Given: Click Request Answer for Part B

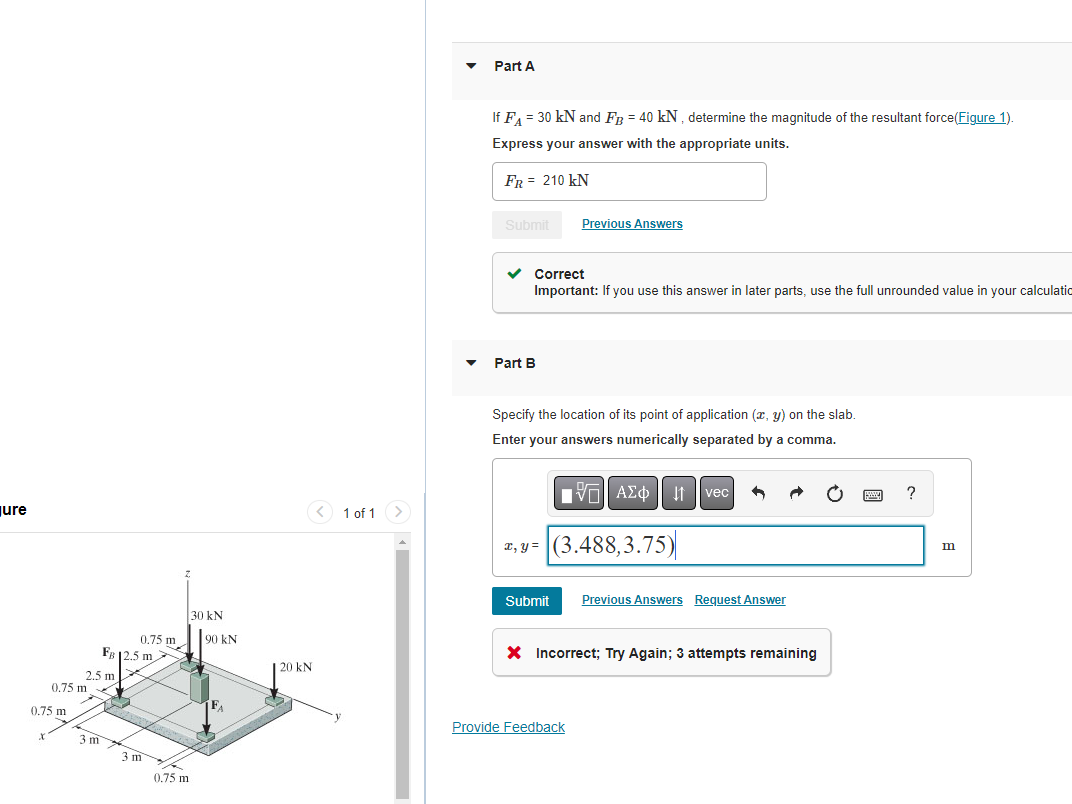Looking at the screenshot, I should [739, 599].
